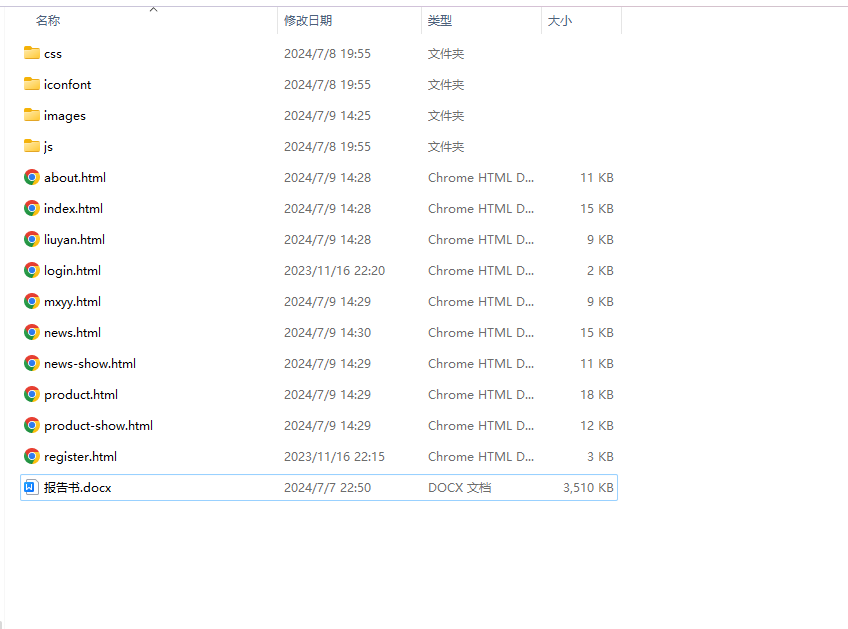Select the file product-show.html
The width and height of the screenshot is (848, 629).
click(98, 426)
